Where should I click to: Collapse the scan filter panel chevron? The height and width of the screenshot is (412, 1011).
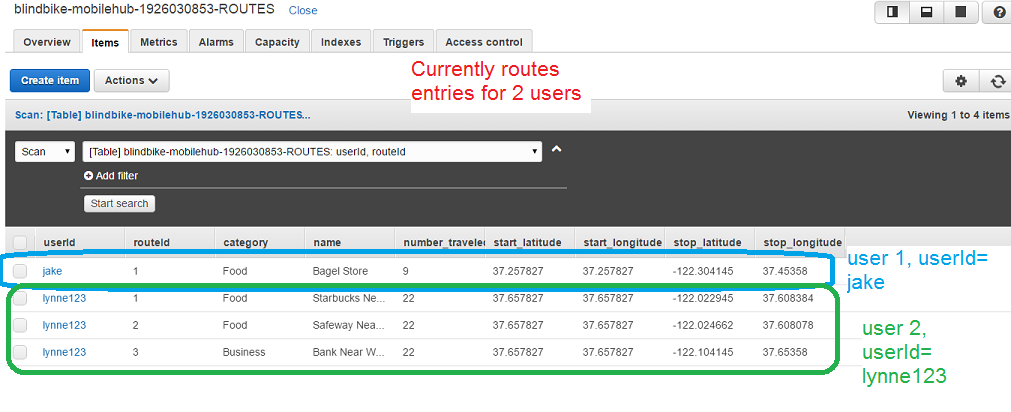[557, 150]
